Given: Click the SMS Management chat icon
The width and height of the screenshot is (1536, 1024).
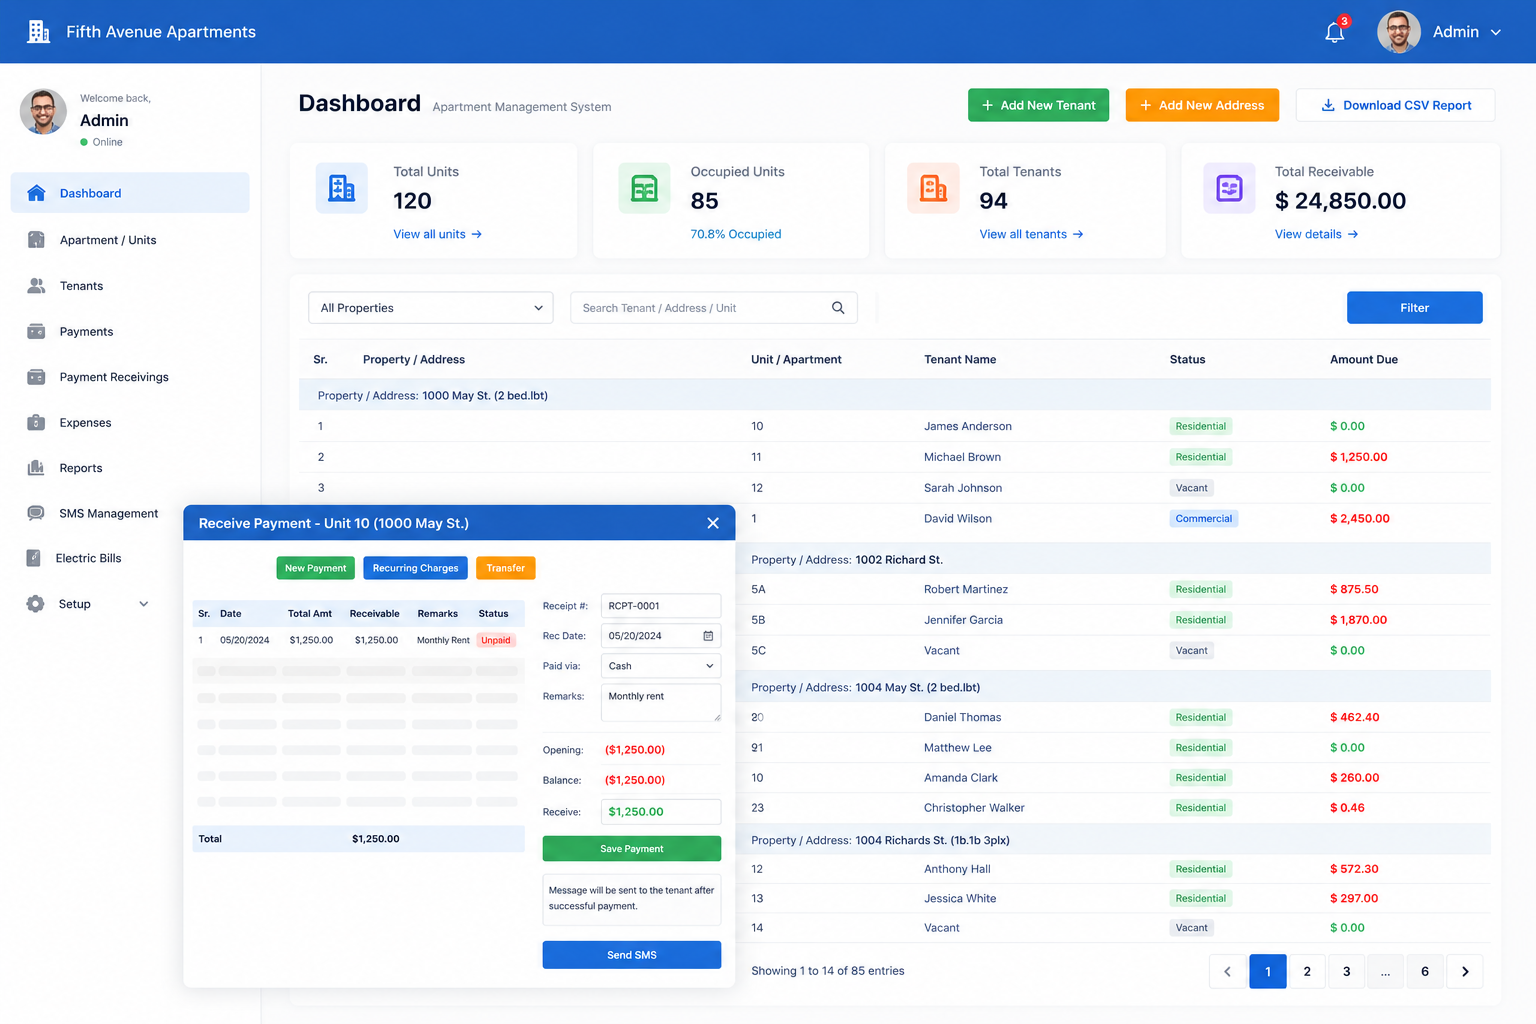Looking at the screenshot, I should [36, 513].
